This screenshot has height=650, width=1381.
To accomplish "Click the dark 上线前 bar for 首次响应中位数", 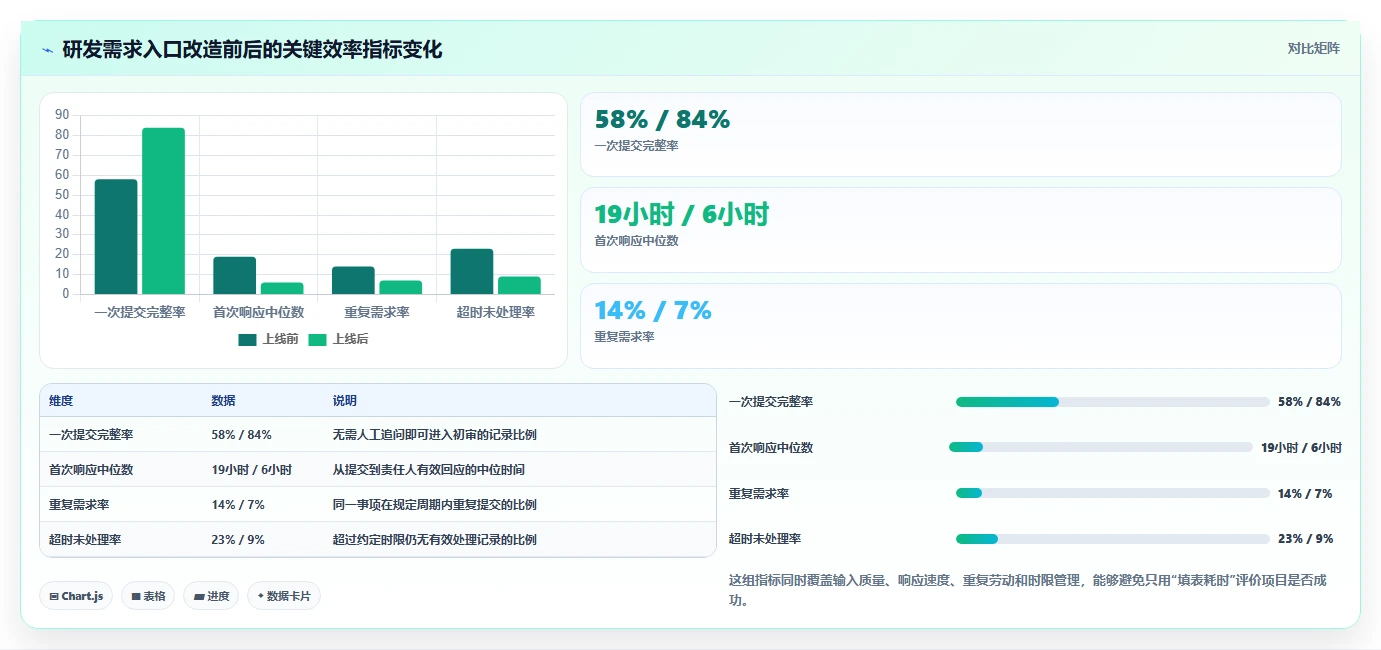I will point(235,275).
